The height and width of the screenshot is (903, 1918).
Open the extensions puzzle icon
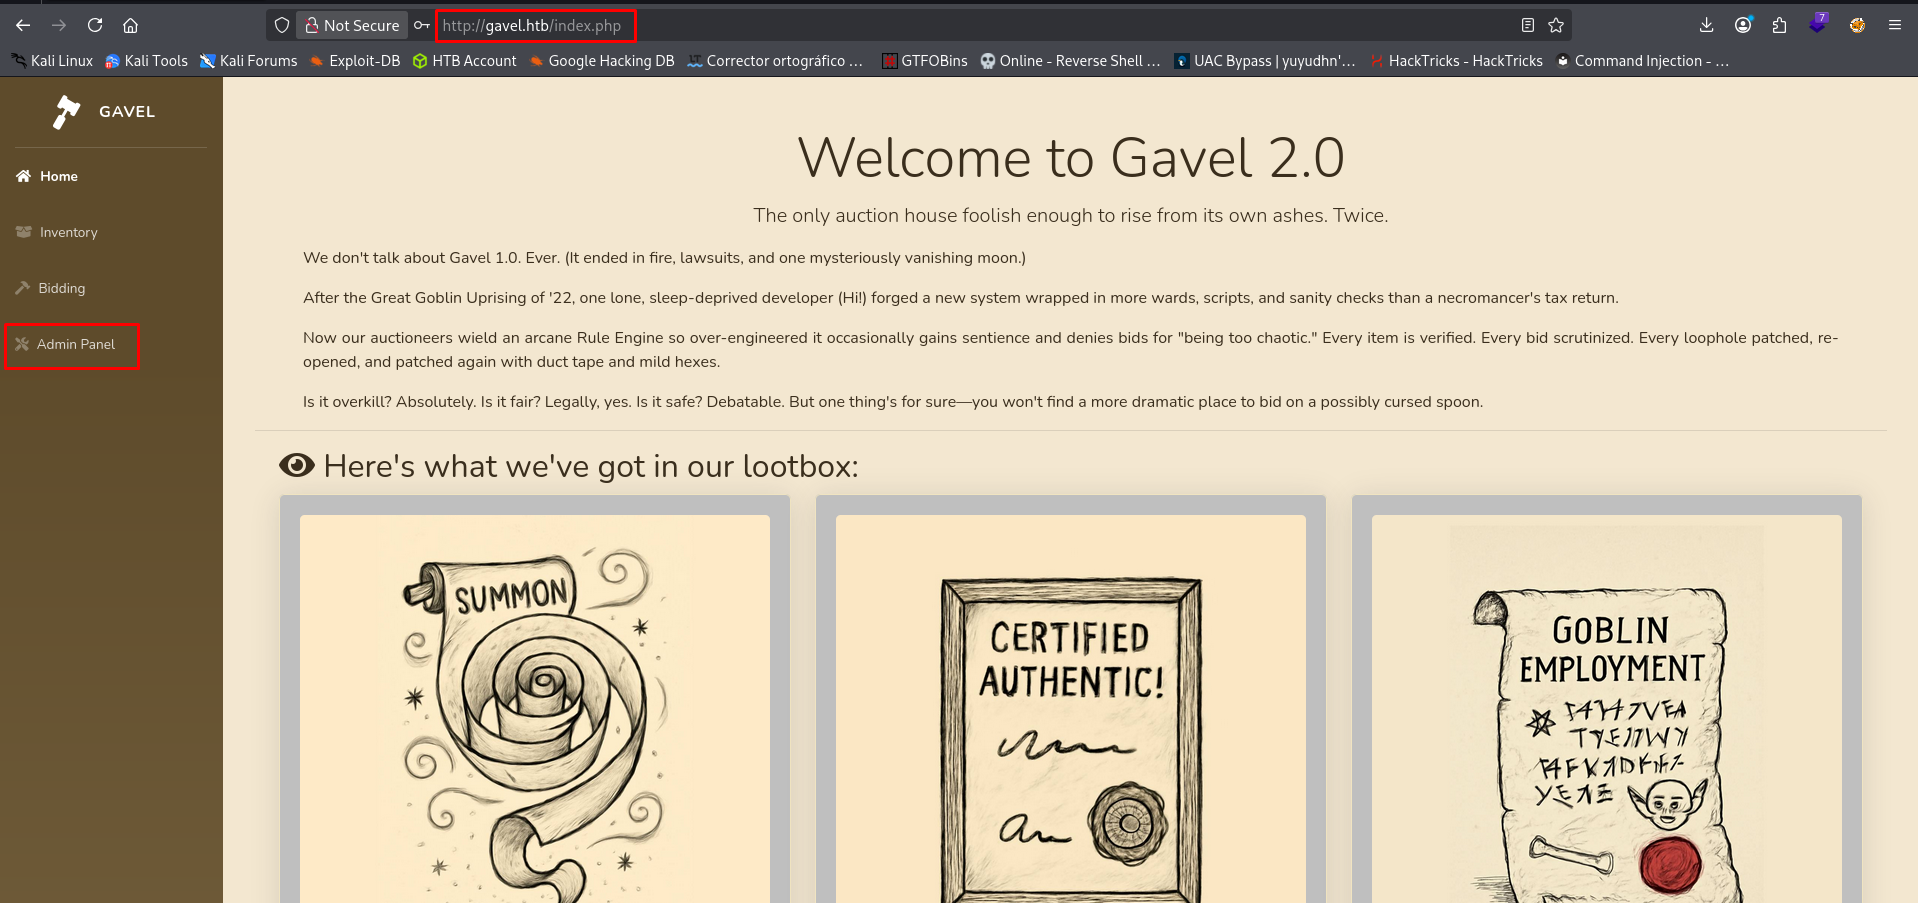1779,25
